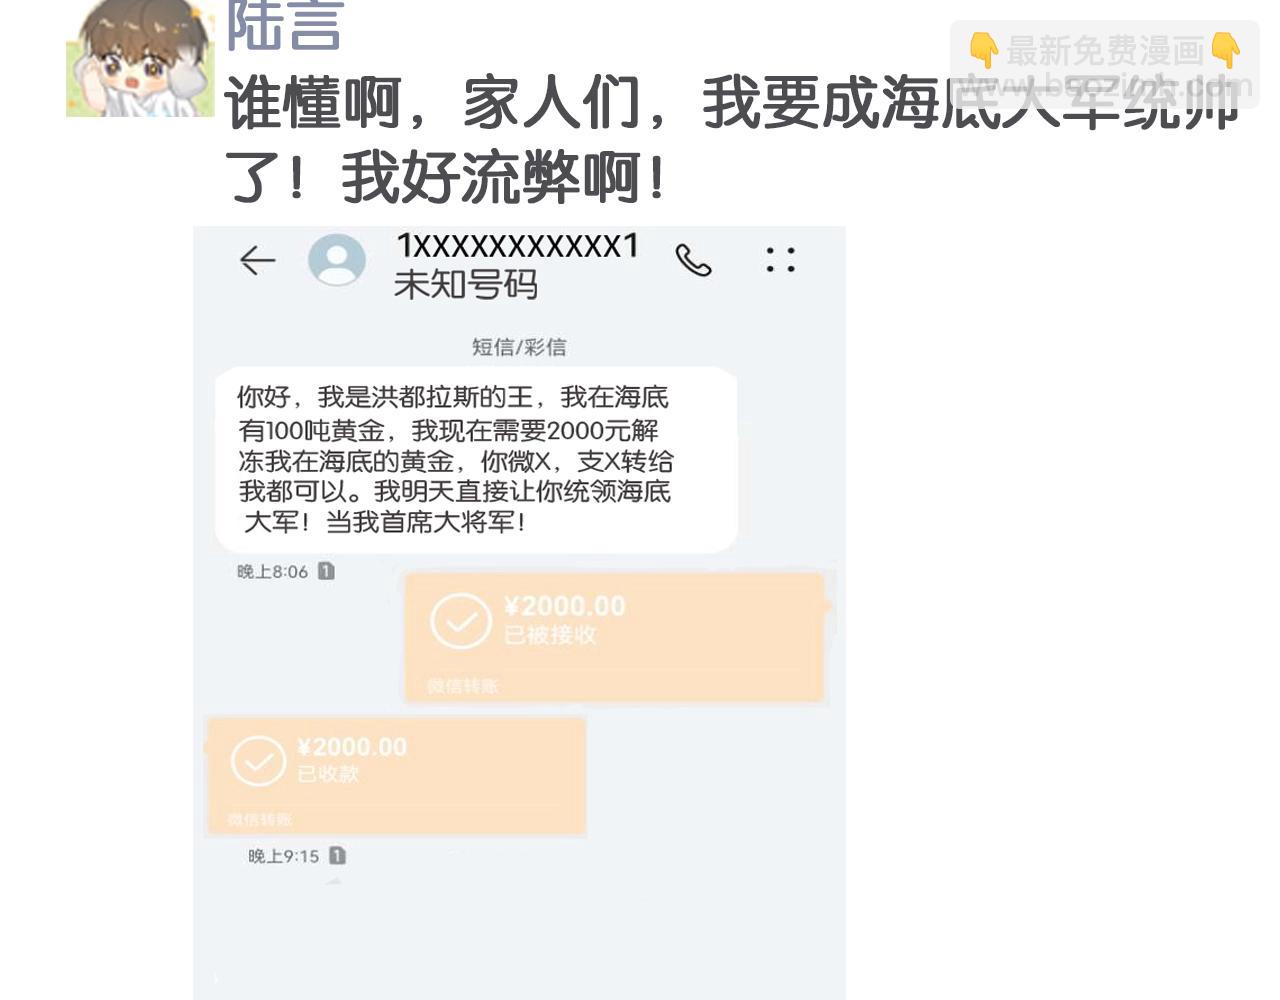Click the 晚上8:06 timestamp
This screenshot has height=1000, width=1280.
[272, 572]
